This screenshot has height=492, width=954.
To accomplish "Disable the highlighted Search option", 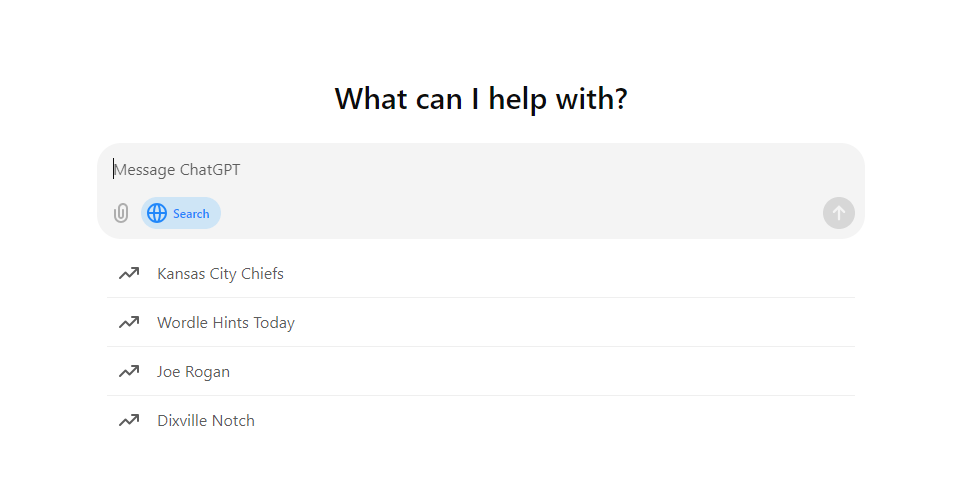I will pos(181,213).
